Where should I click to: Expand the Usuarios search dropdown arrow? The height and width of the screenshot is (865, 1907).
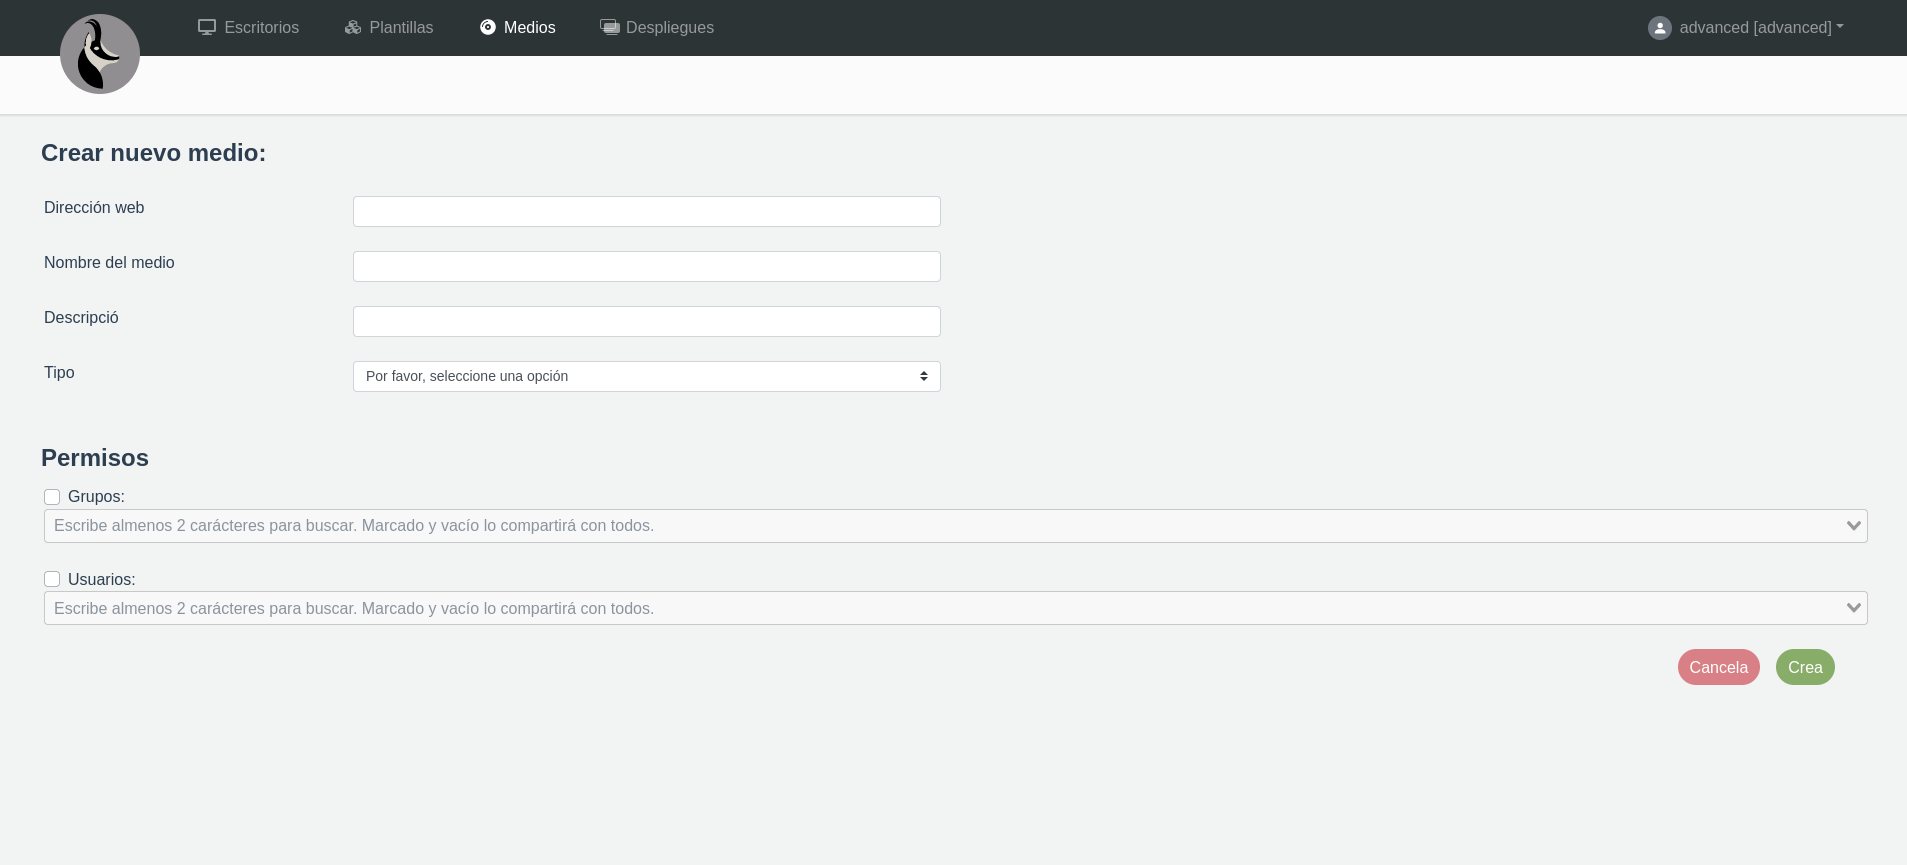pyautogui.click(x=1853, y=608)
